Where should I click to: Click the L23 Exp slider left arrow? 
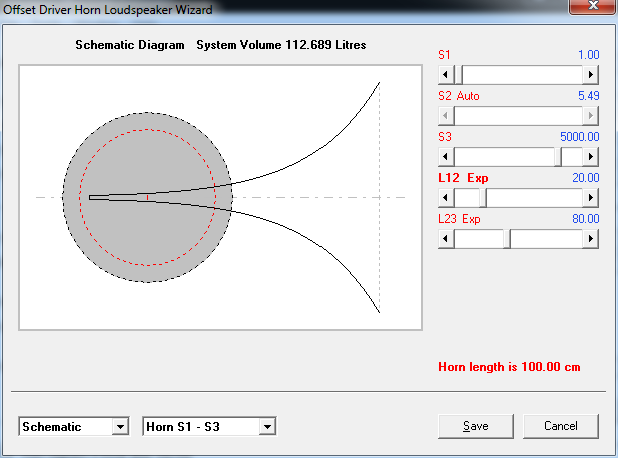pyautogui.click(x=446, y=238)
